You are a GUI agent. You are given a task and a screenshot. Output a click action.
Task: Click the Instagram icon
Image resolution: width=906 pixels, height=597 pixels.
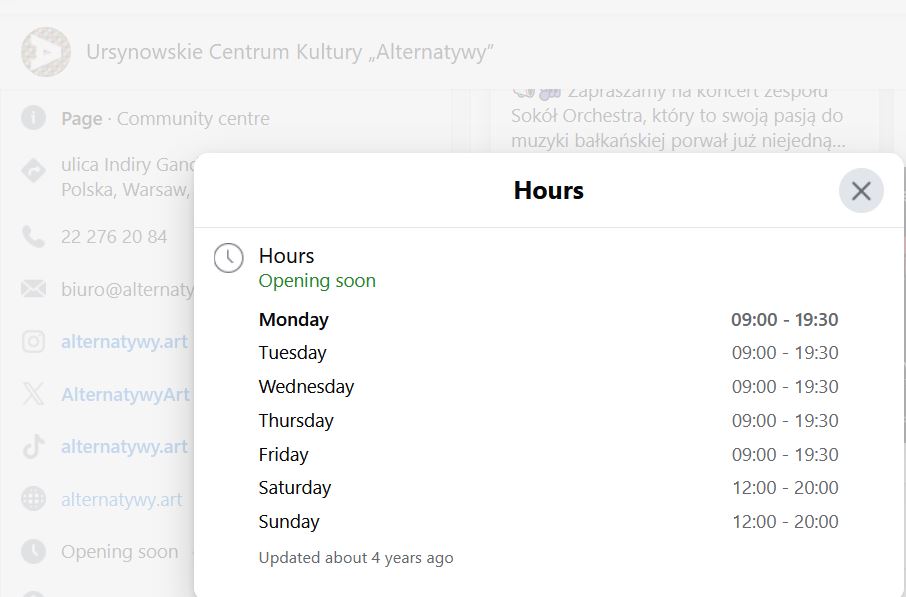tap(34, 342)
